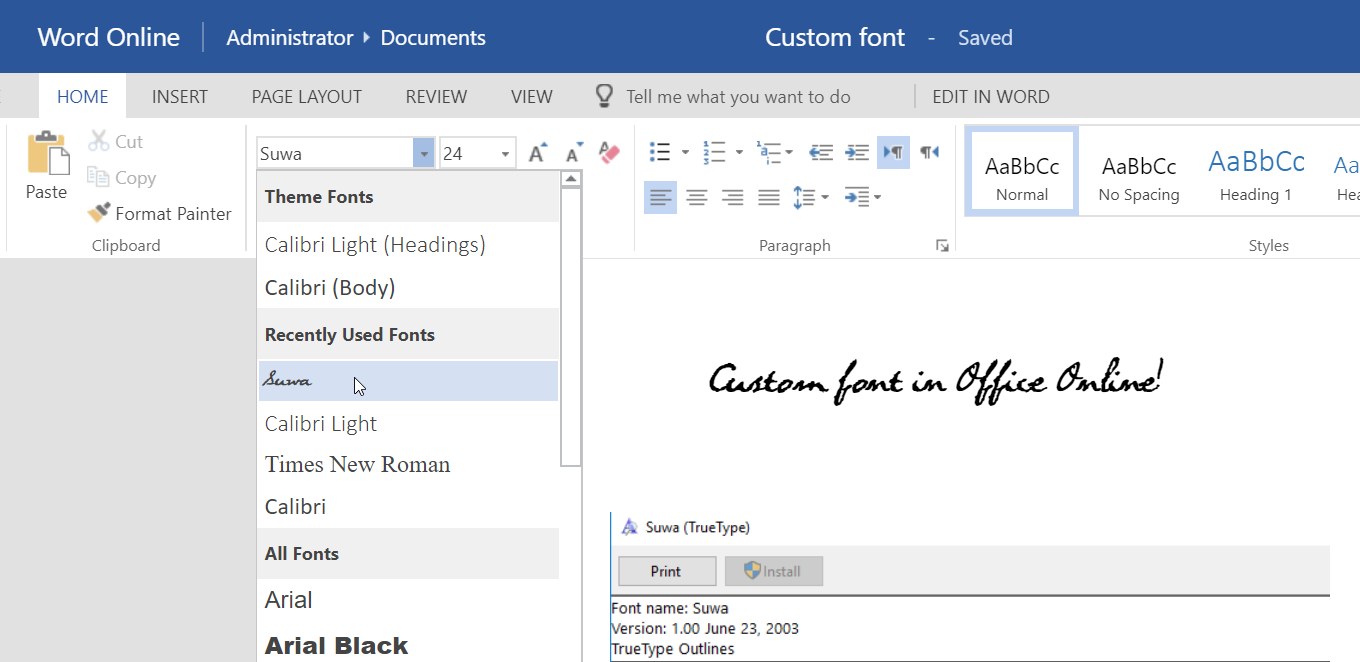Image resolution: width=1360 pixels, height=662 pixels.
Task: Activate the Format Painter brush
Action: tap(159, 213)
